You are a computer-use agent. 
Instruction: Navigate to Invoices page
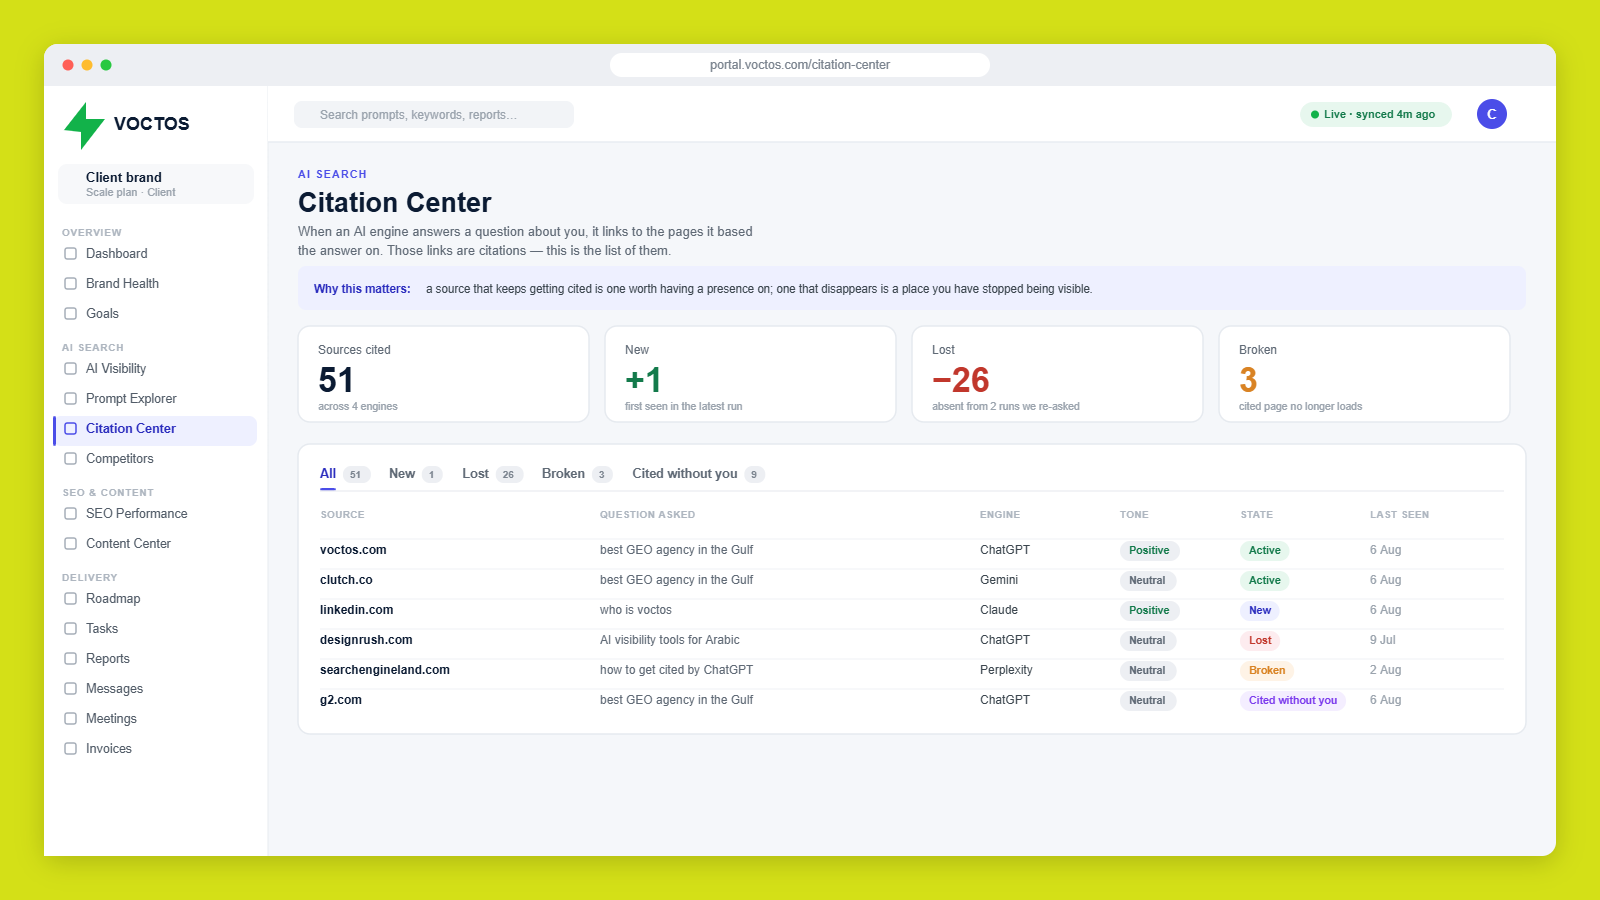click(x=155, y=749)
